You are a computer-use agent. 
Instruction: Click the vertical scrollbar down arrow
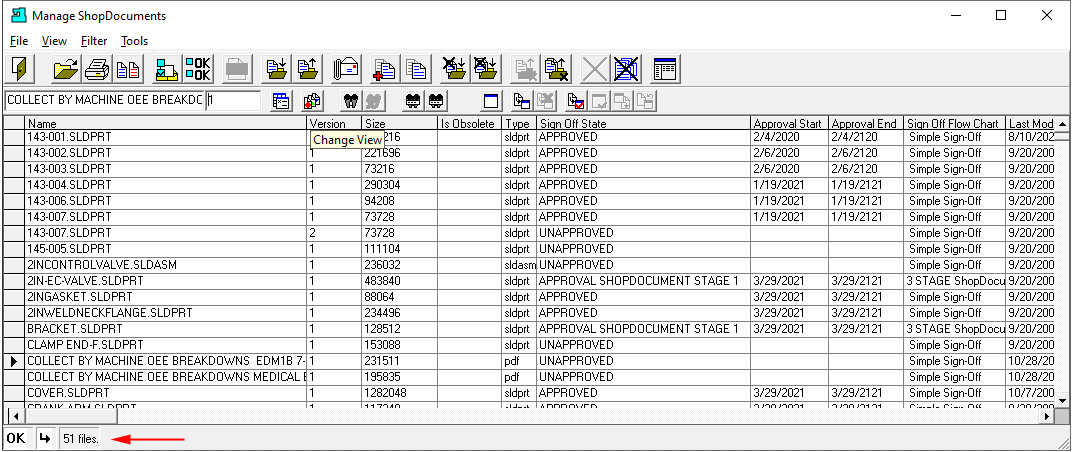point(1062,401)
